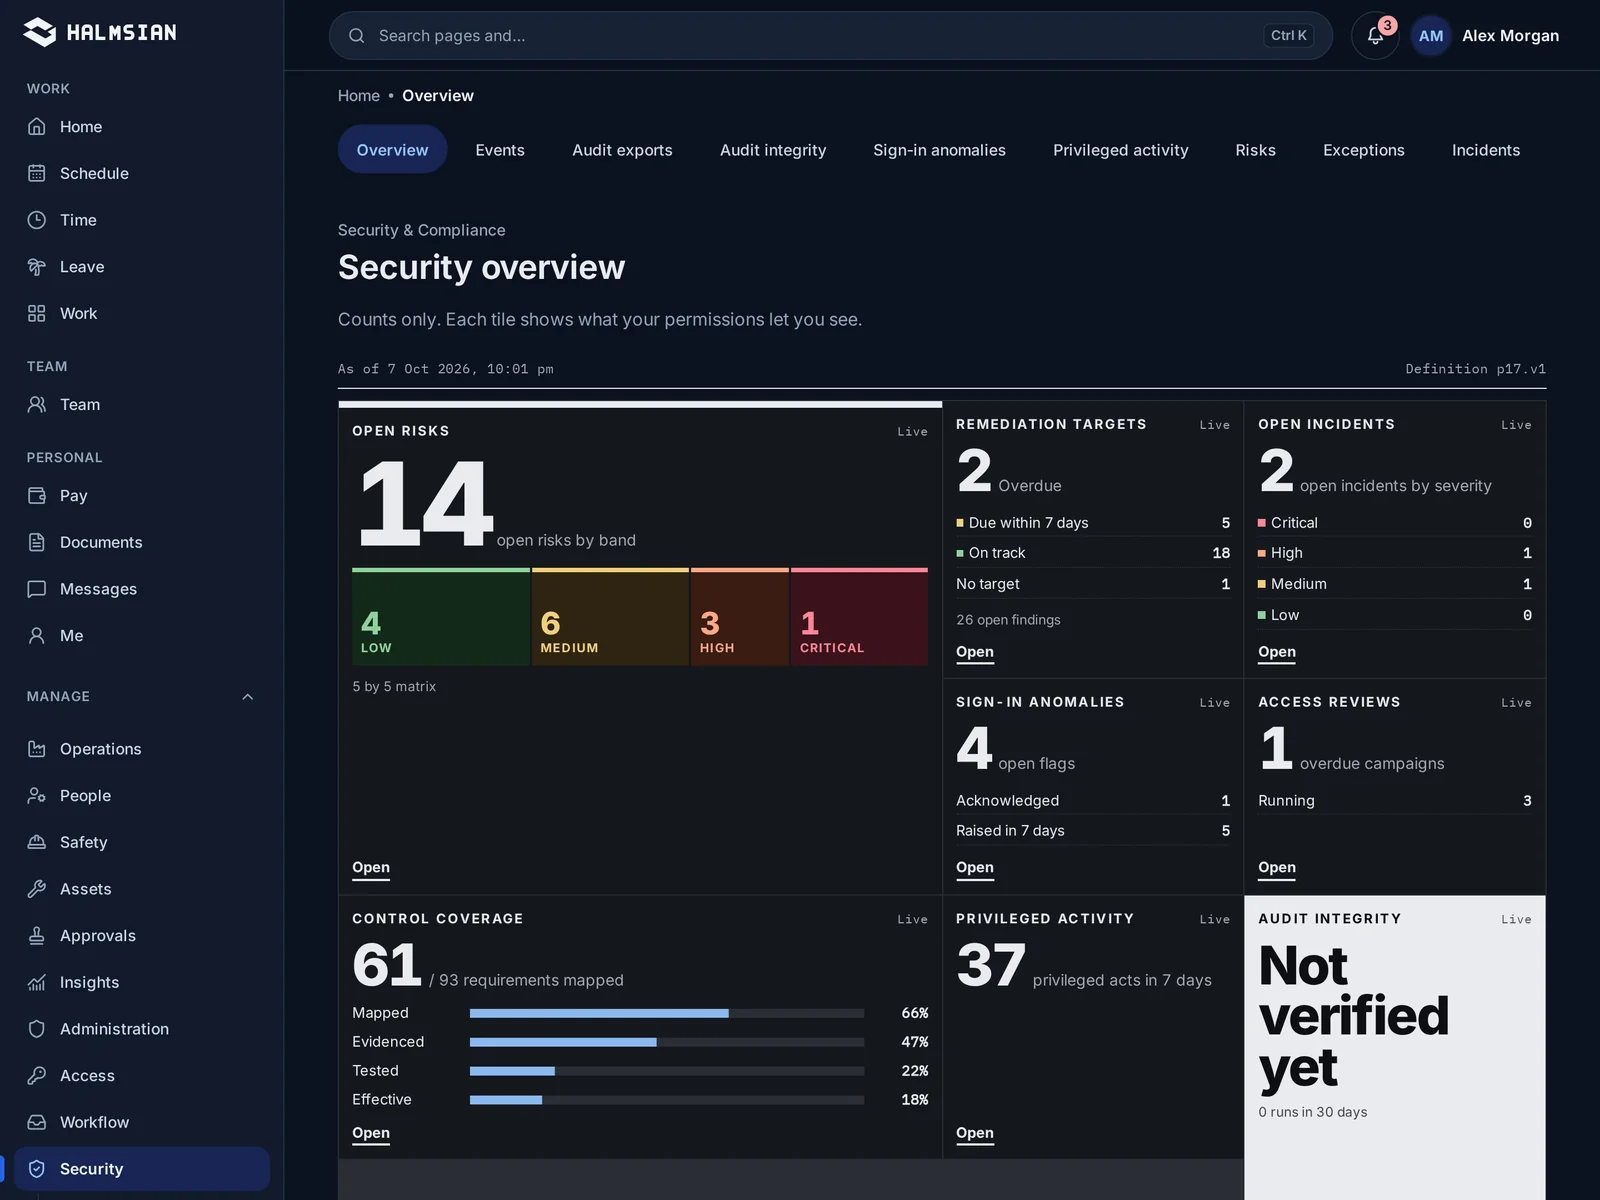Switch to the Risks tab

point(1255,150)
